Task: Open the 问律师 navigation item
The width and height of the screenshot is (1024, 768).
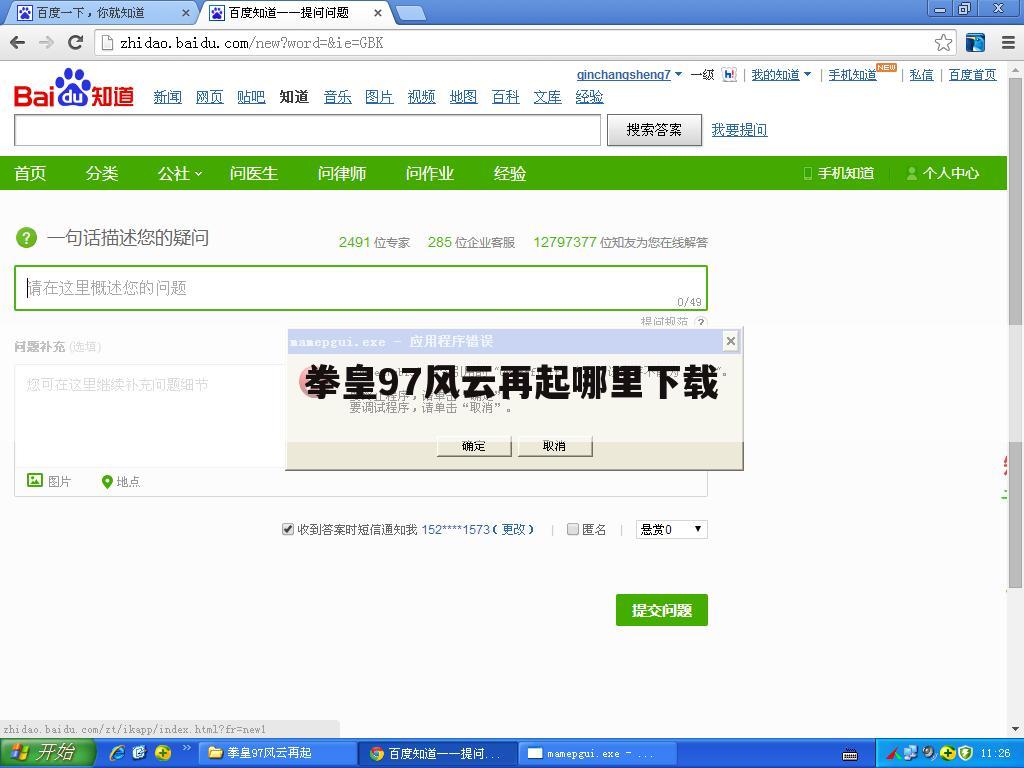Action: [342, 174]
